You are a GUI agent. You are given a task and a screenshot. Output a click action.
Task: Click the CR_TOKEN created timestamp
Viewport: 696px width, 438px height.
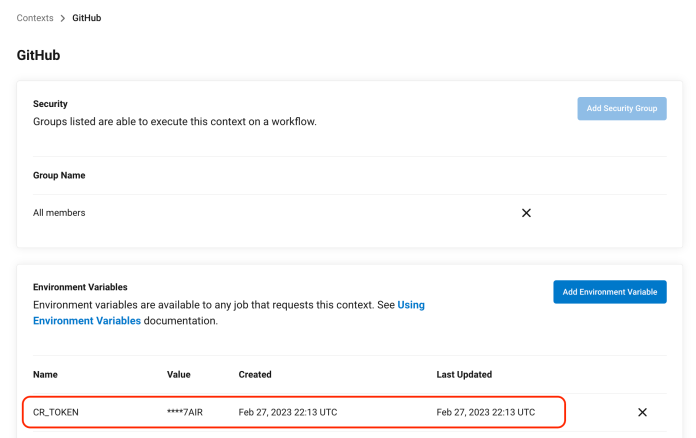287,412
